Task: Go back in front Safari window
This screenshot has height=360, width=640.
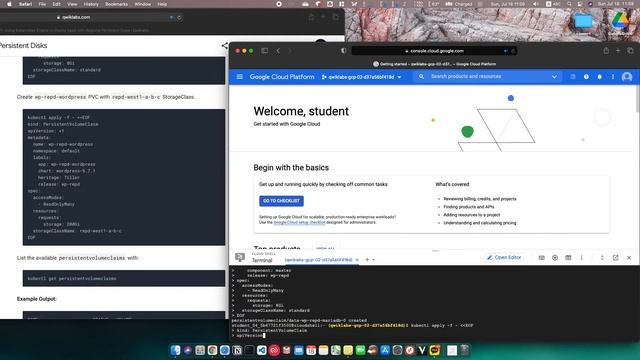Action: pyautogui.click(x=278, y=51)
